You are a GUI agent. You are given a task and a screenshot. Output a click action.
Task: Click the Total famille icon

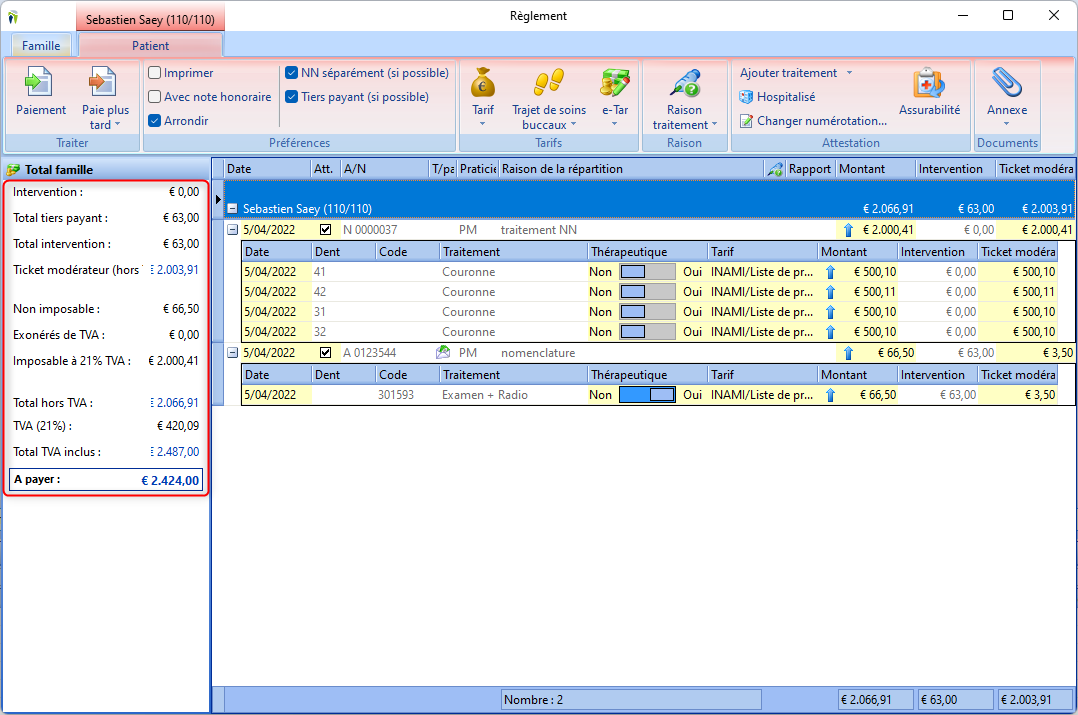tap(13, 169)
